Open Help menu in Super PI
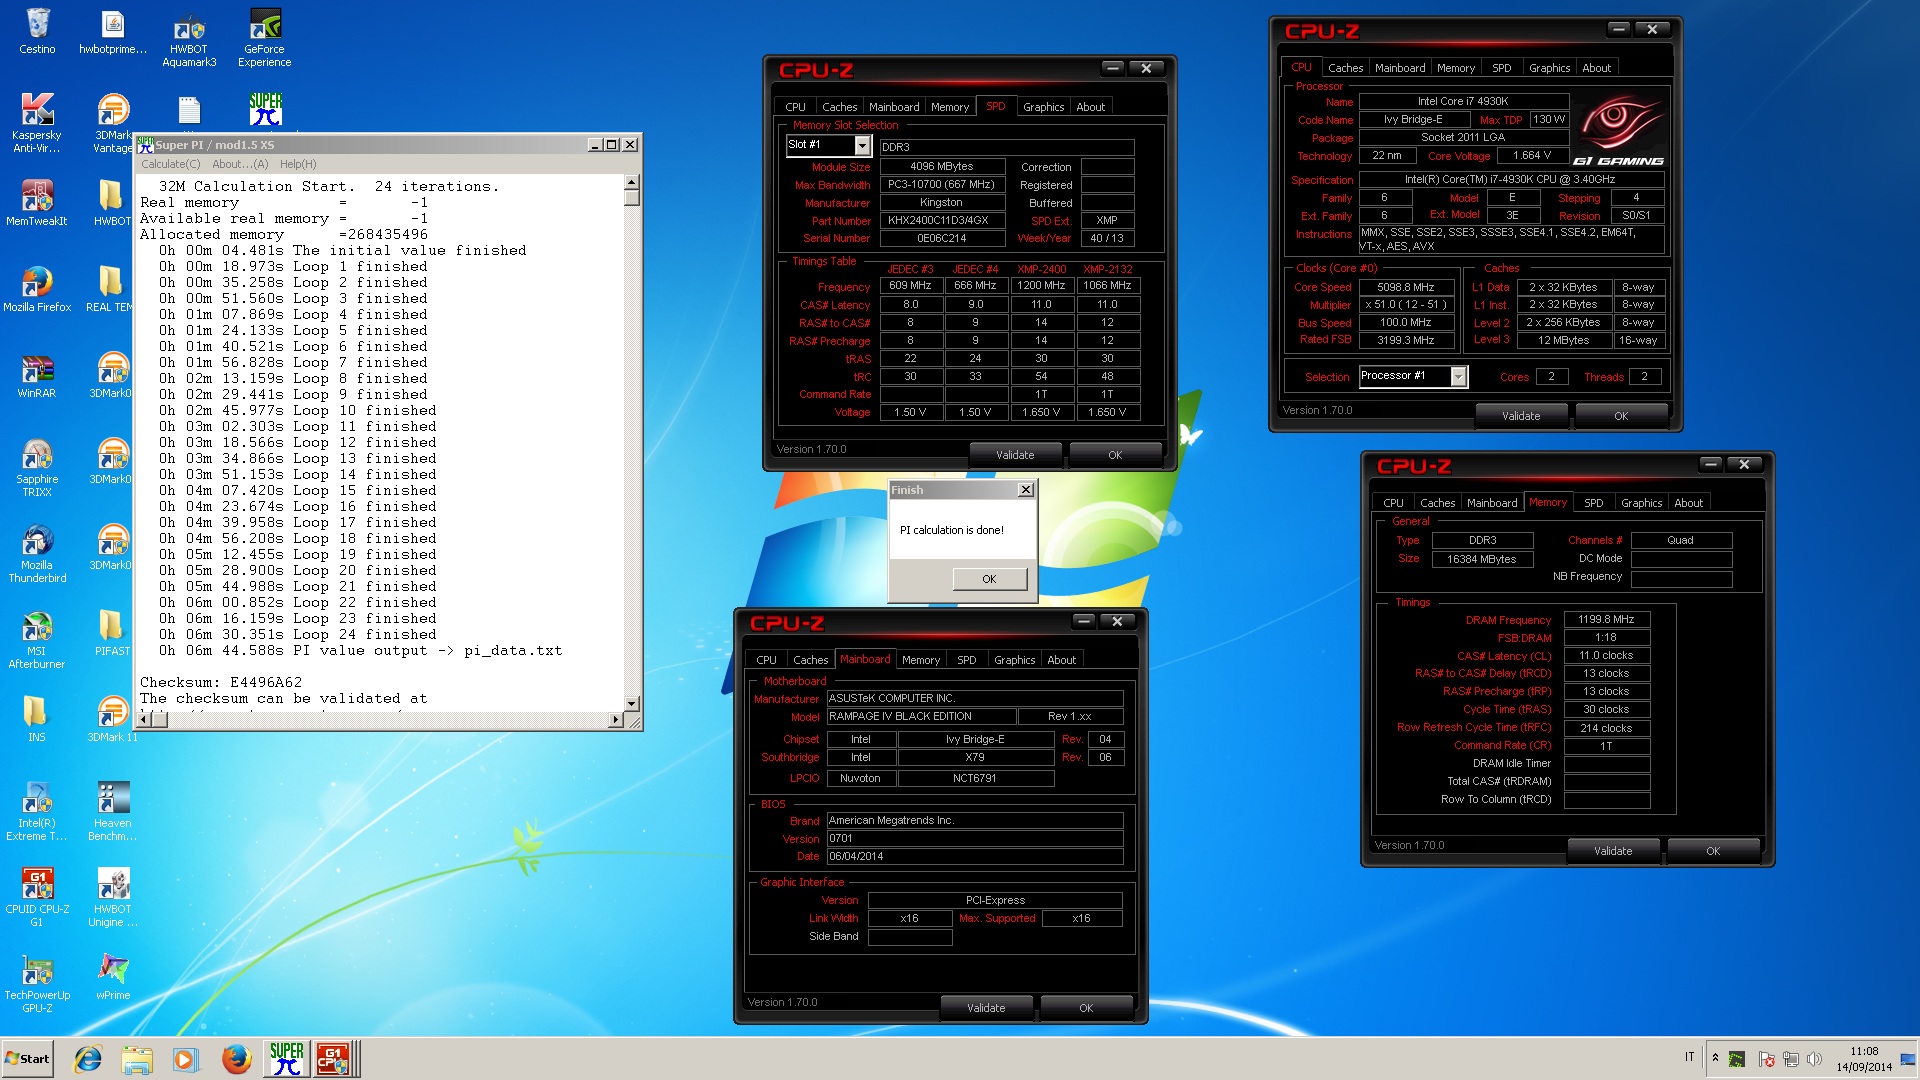Image resolution: width=1920 pixels, height=1080 pixels. (x=298, y=164)
